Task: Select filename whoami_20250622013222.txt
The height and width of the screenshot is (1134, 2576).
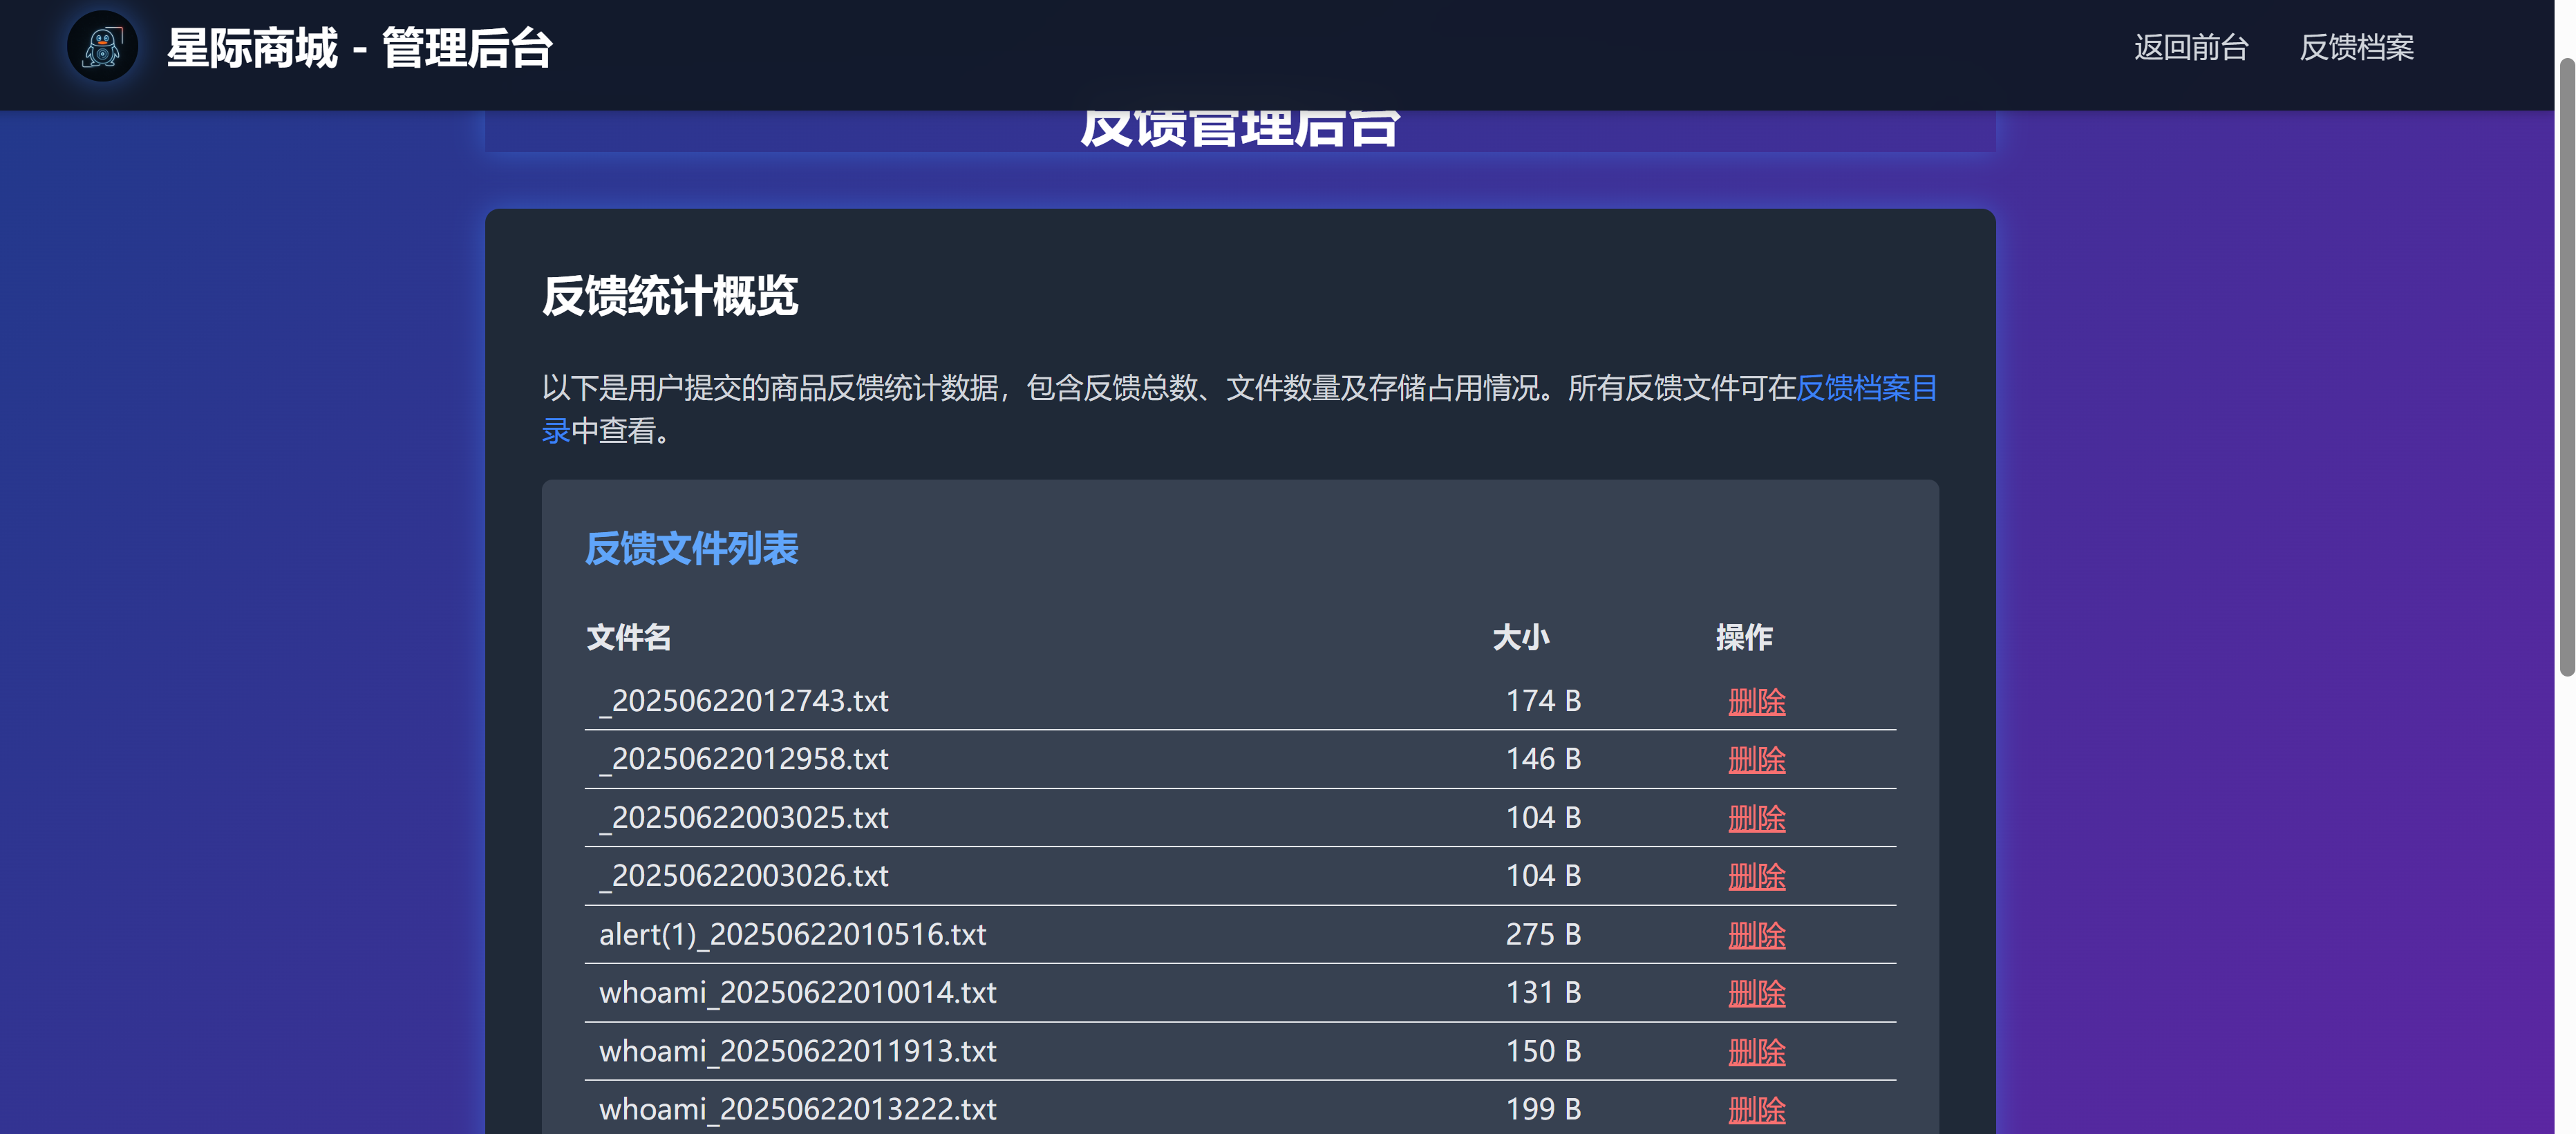Action: coord(797,1110)
